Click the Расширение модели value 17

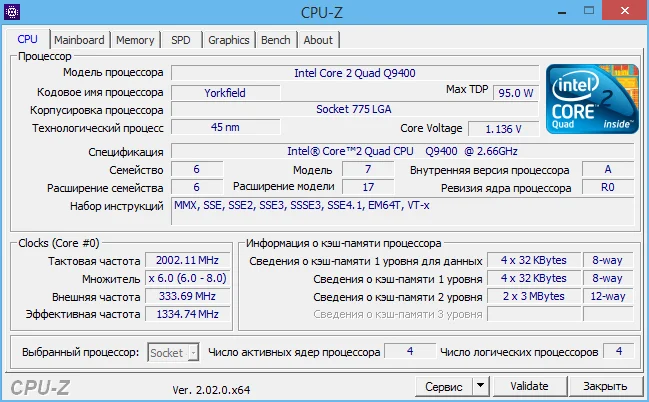coord(368,187)
